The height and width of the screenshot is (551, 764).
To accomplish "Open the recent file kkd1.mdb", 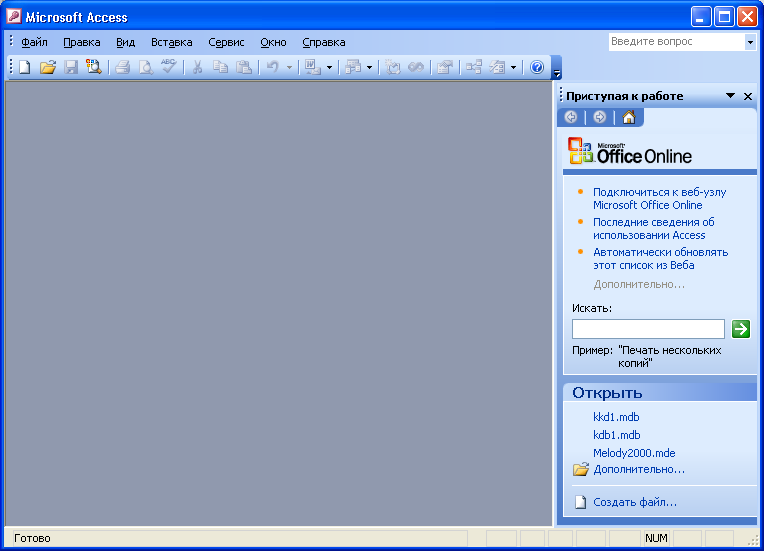I will (x=616, y=417).
